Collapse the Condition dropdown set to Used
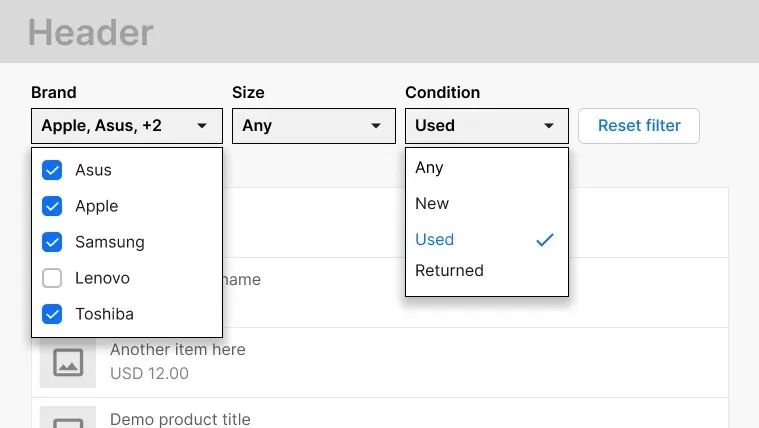Screen dimensions: 759x428 point(487,126)
